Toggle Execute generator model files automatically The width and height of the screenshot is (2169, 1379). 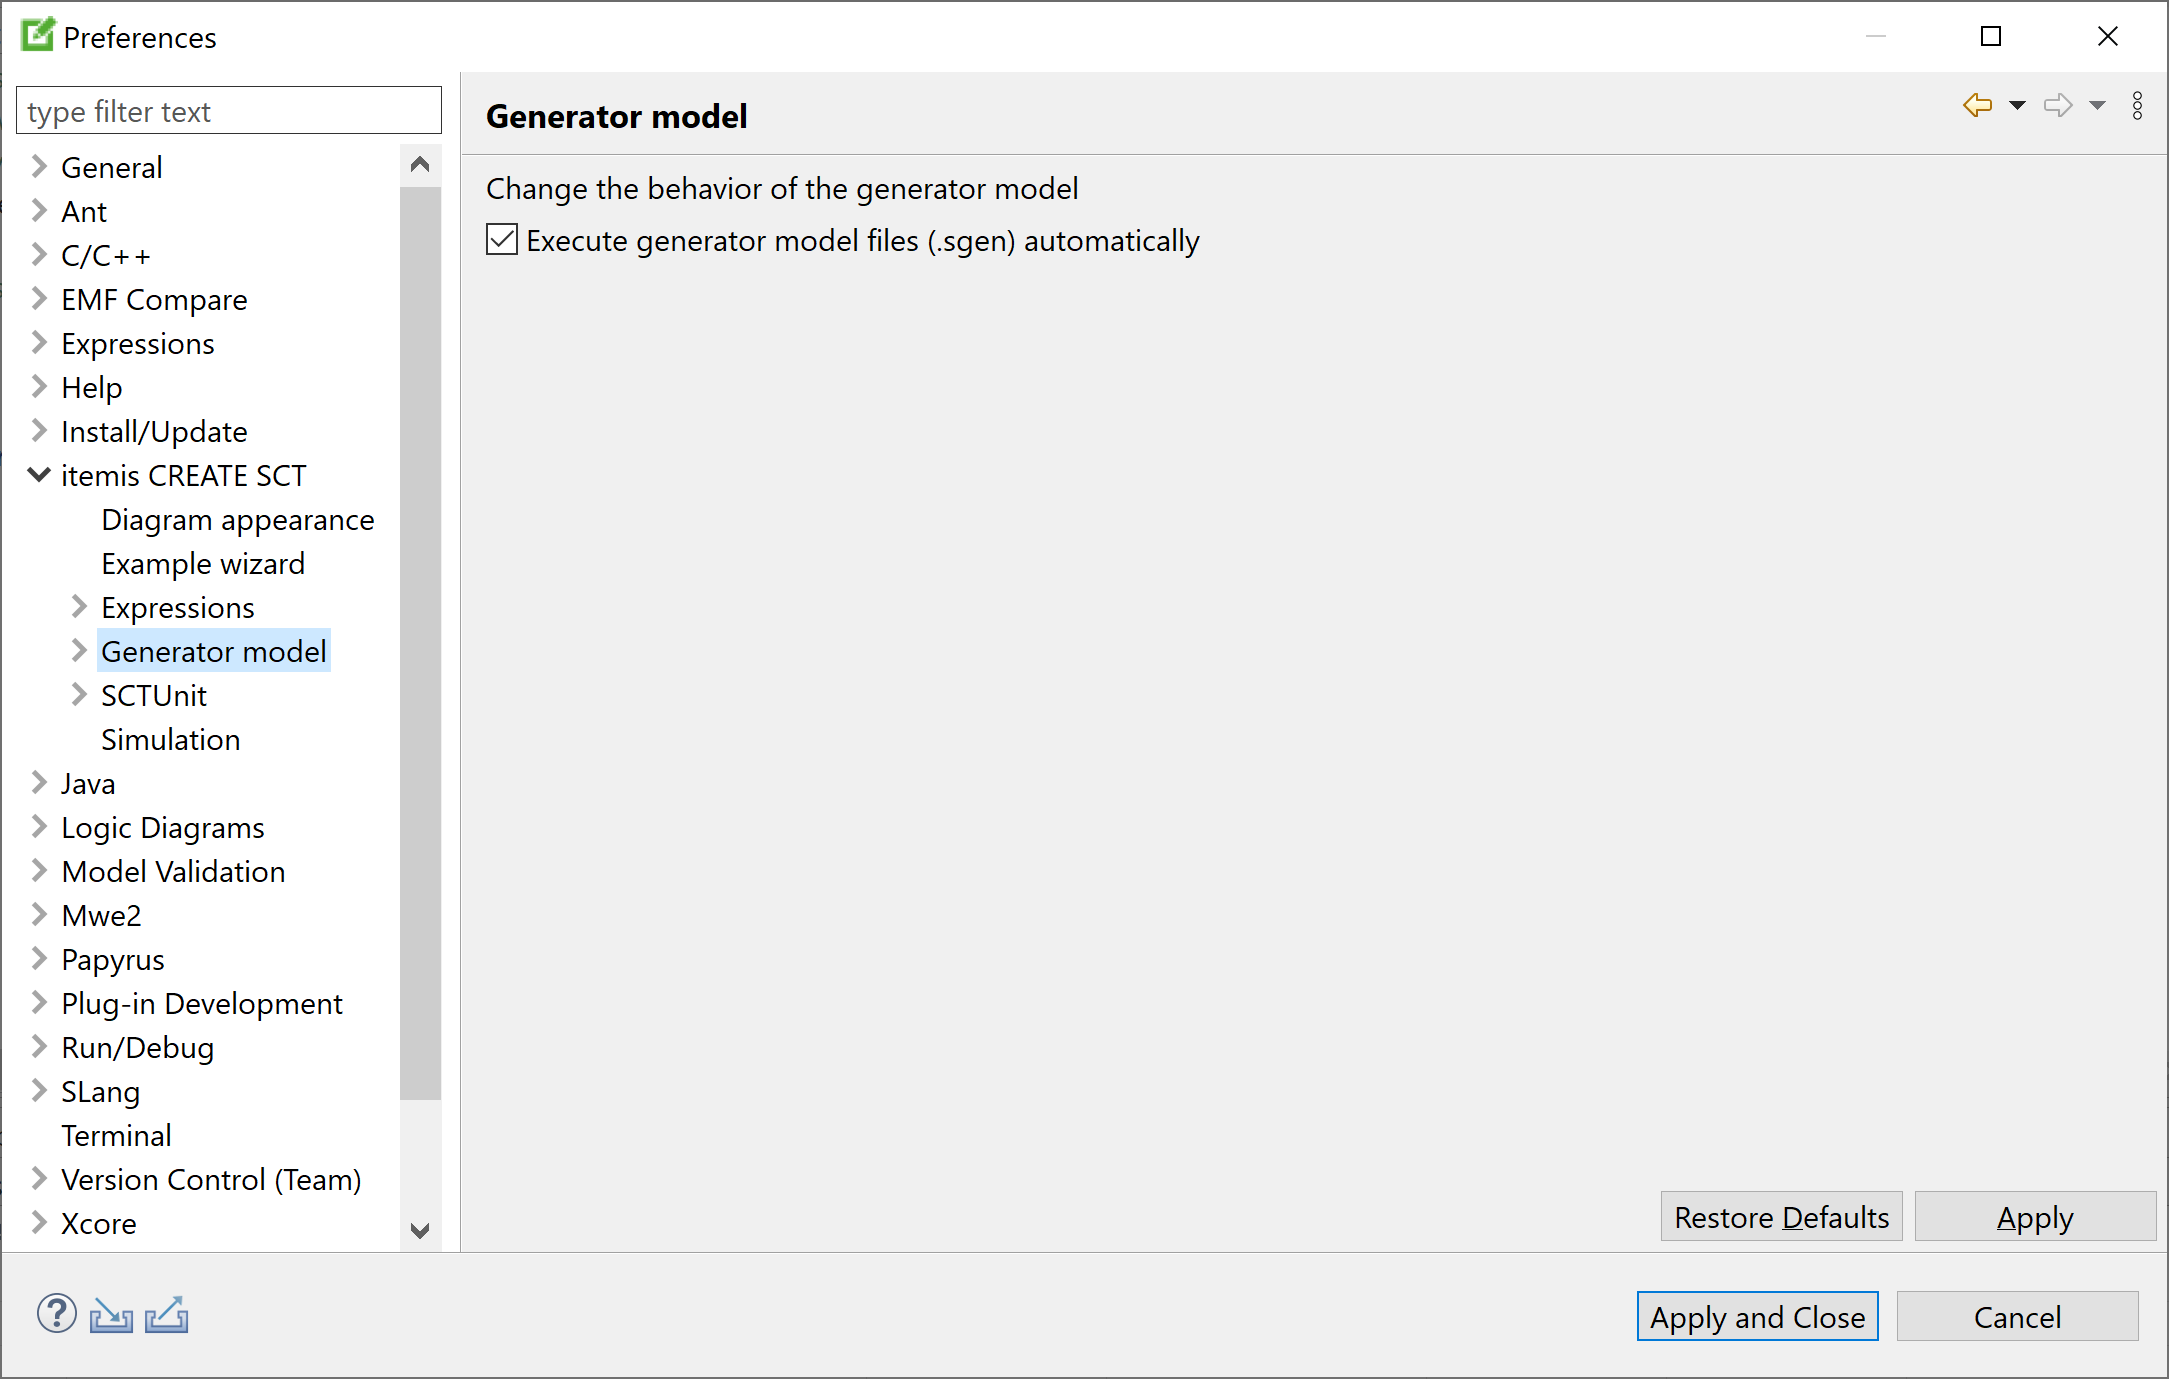coord(502,240)
